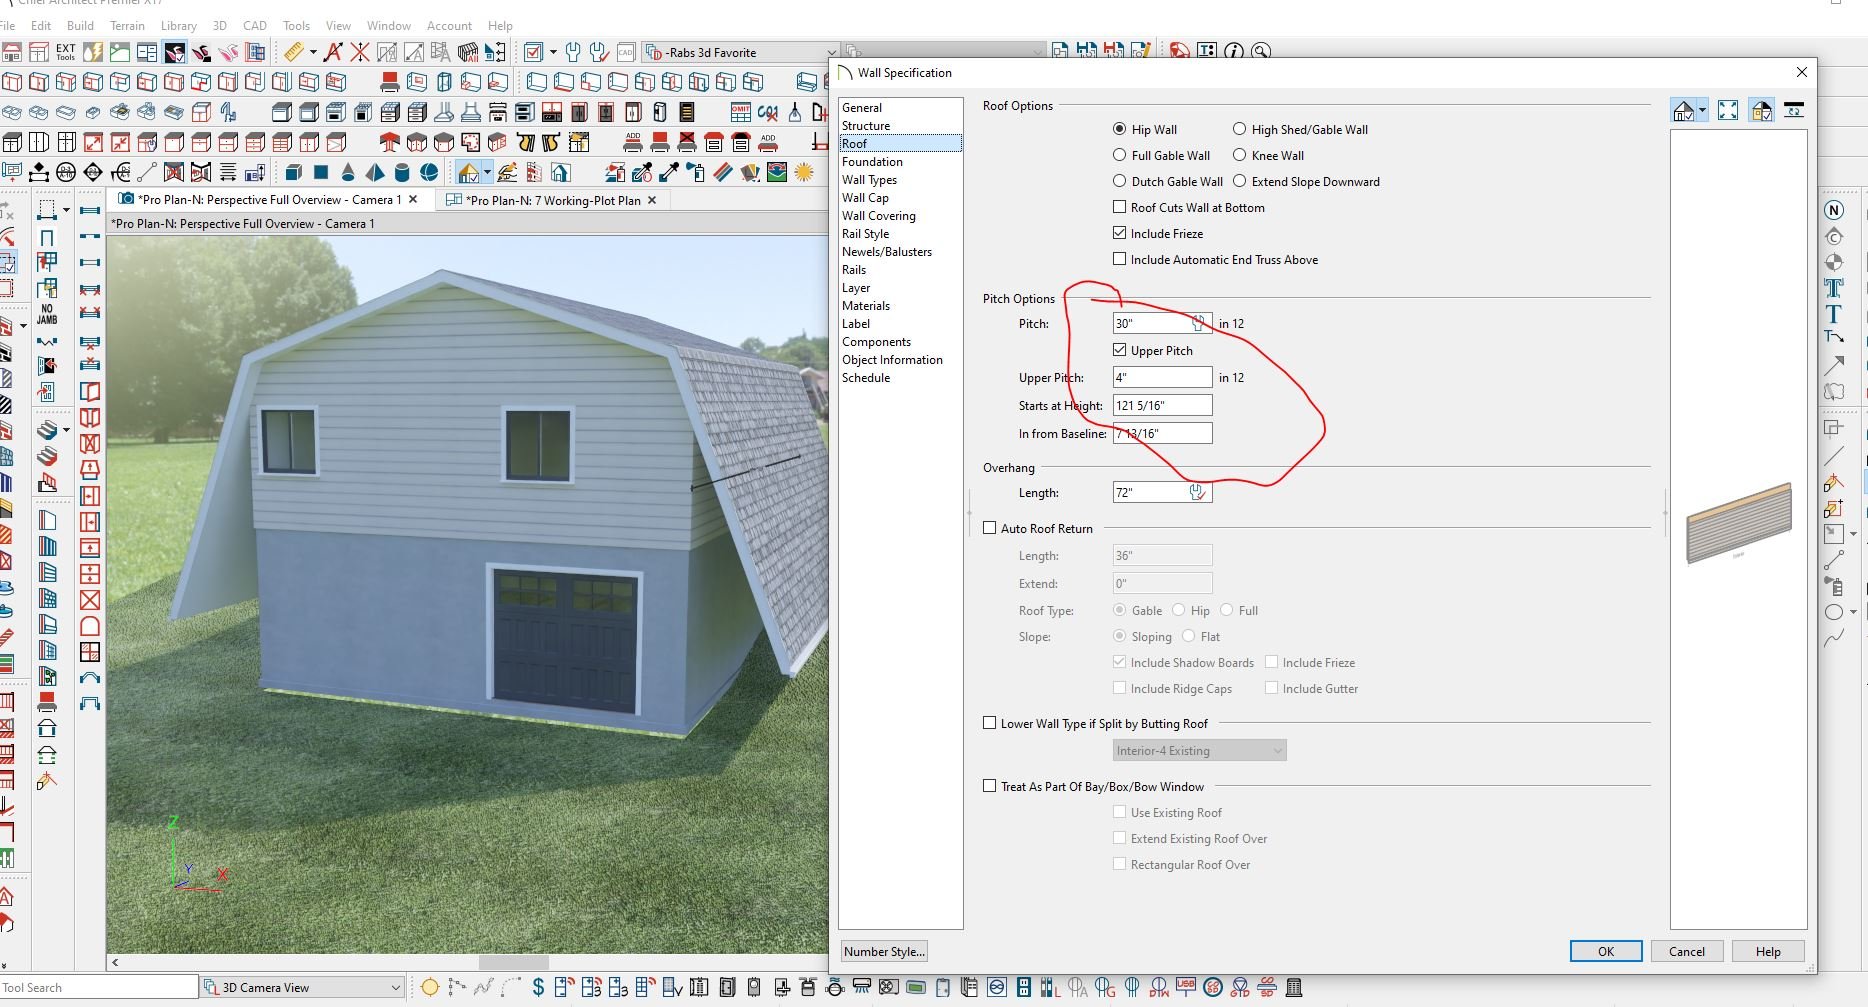
Task: Click the tape measure tool icon
Action: [x=293, y=52]
